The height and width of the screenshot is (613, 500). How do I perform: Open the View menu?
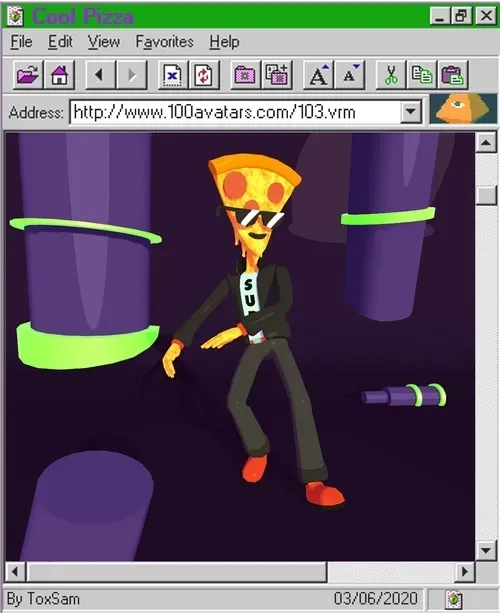(x=104, y=41)
